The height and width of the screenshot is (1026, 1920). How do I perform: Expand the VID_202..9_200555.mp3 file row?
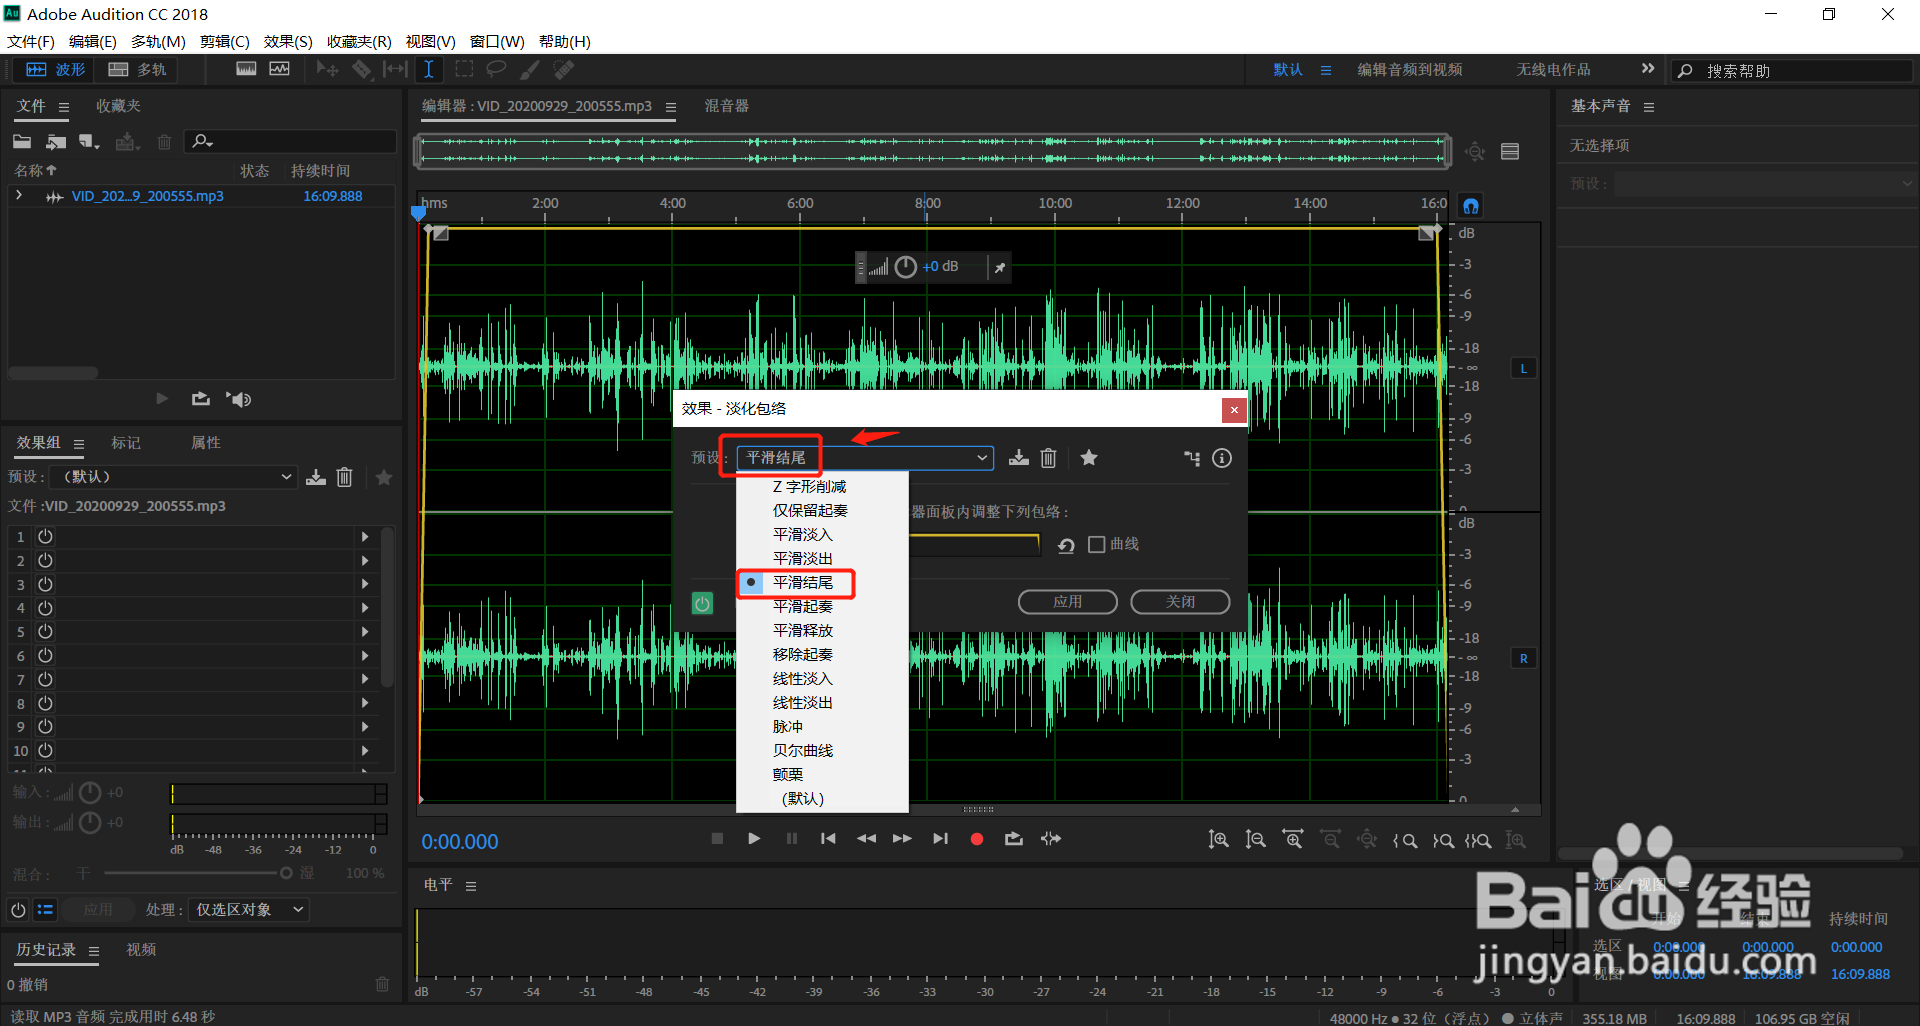click(19, 196)
